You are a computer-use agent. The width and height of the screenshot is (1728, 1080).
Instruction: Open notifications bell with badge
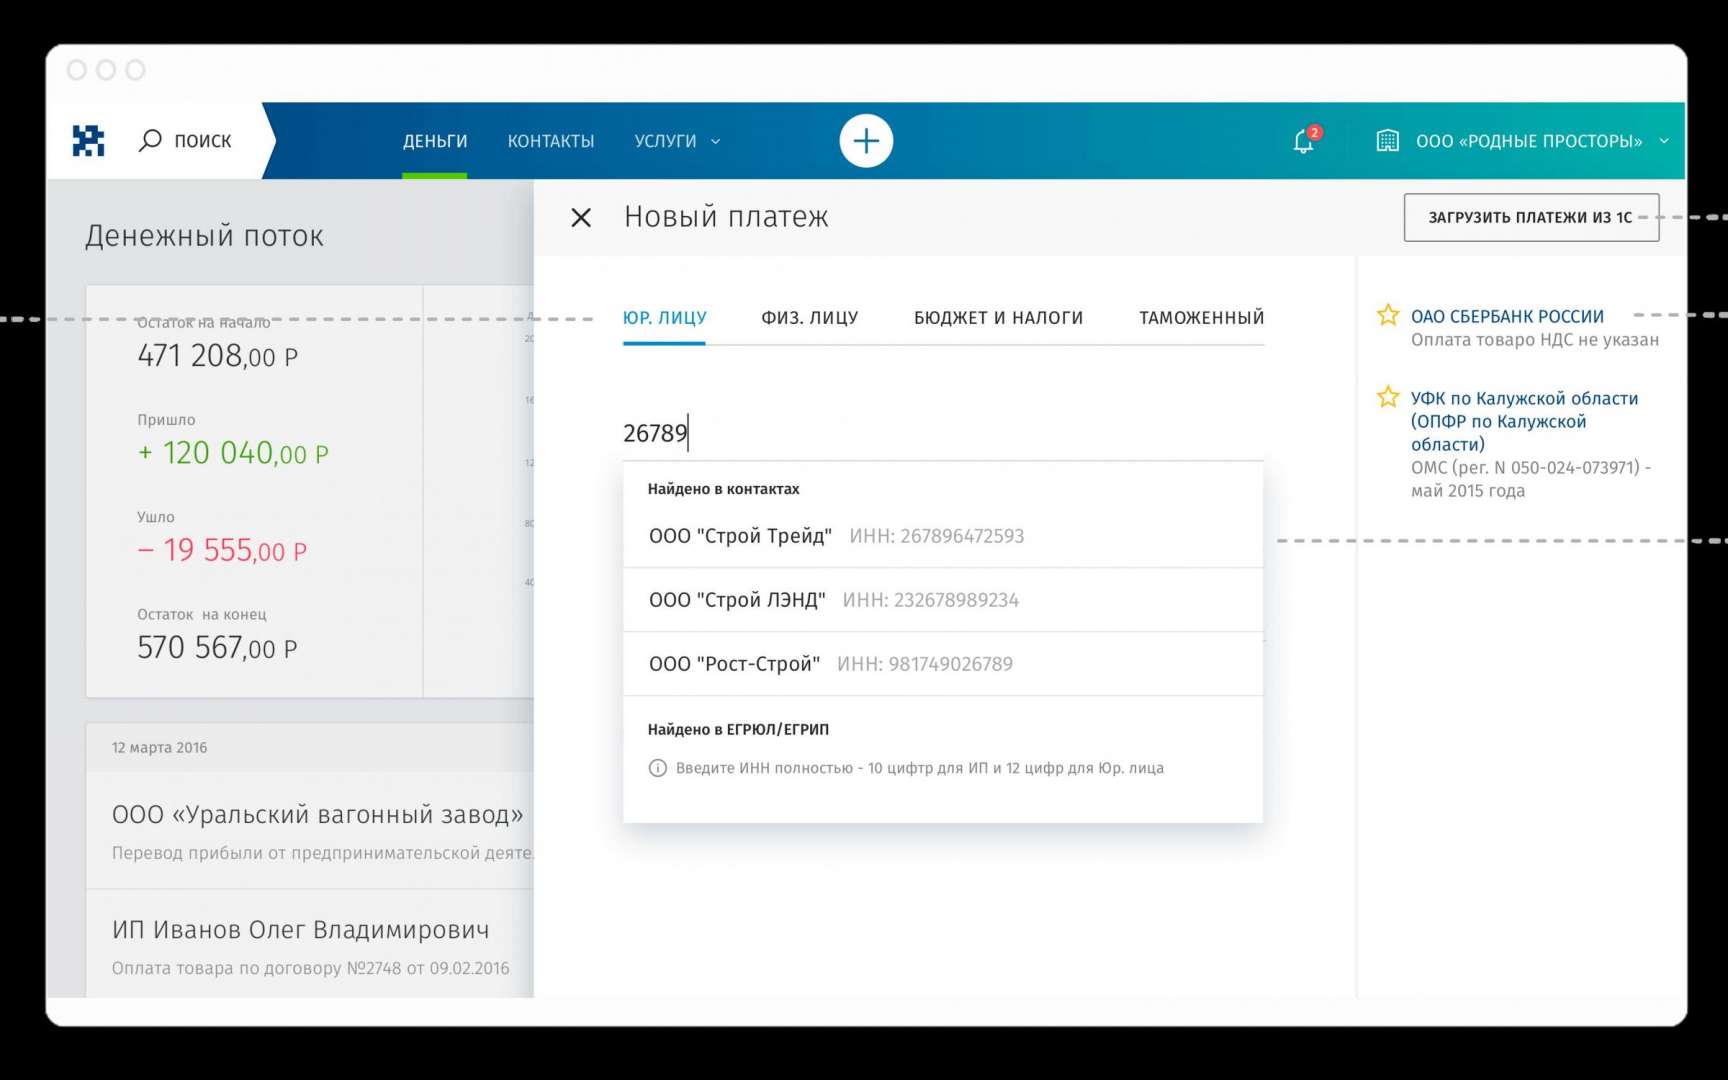(1305, 140)
